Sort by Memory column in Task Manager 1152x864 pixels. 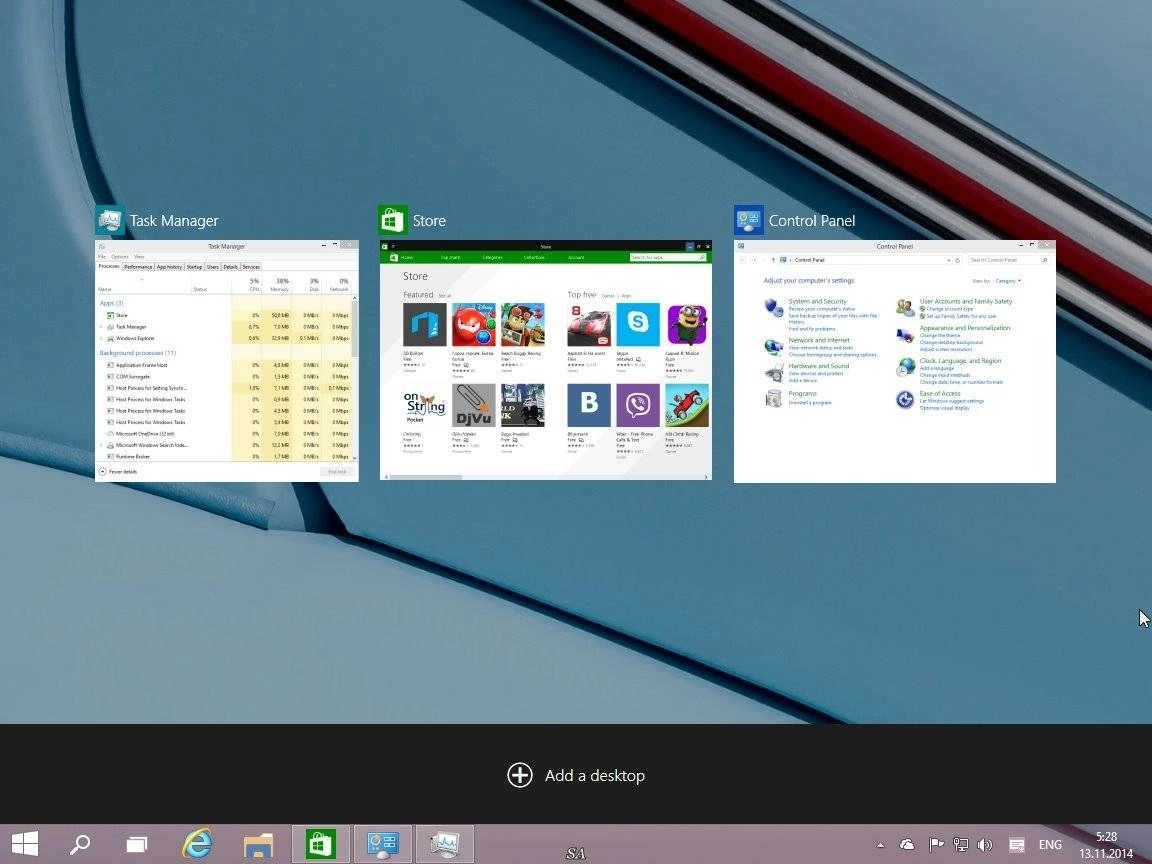278,284
